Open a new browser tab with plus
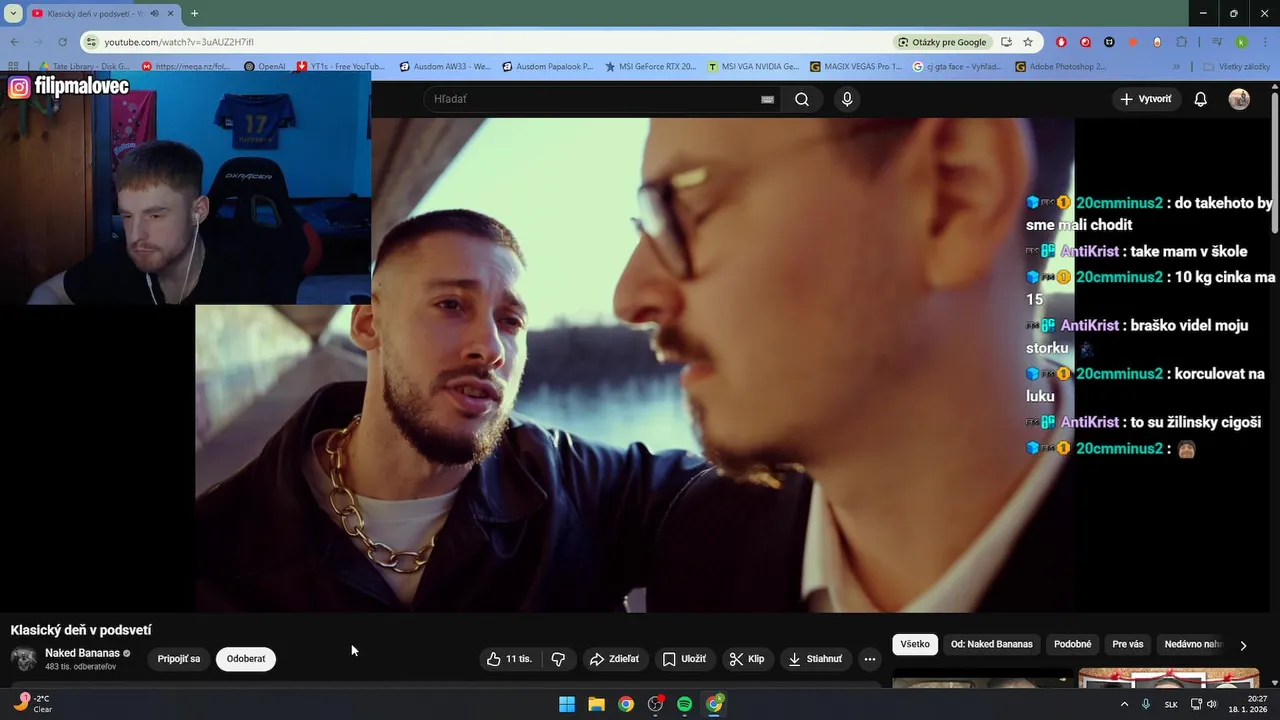This screenshot has height=720, width=1280. coord(194,13)
